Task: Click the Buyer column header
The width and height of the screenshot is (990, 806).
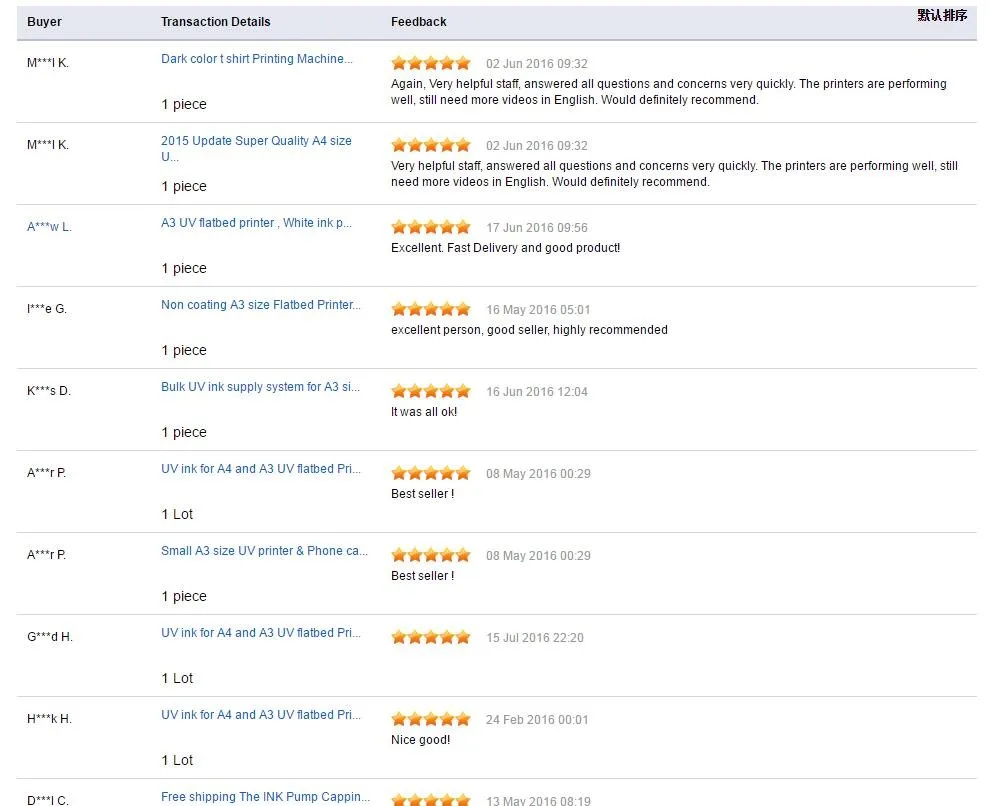Action: pyautogui.click(x=44, y=22)
